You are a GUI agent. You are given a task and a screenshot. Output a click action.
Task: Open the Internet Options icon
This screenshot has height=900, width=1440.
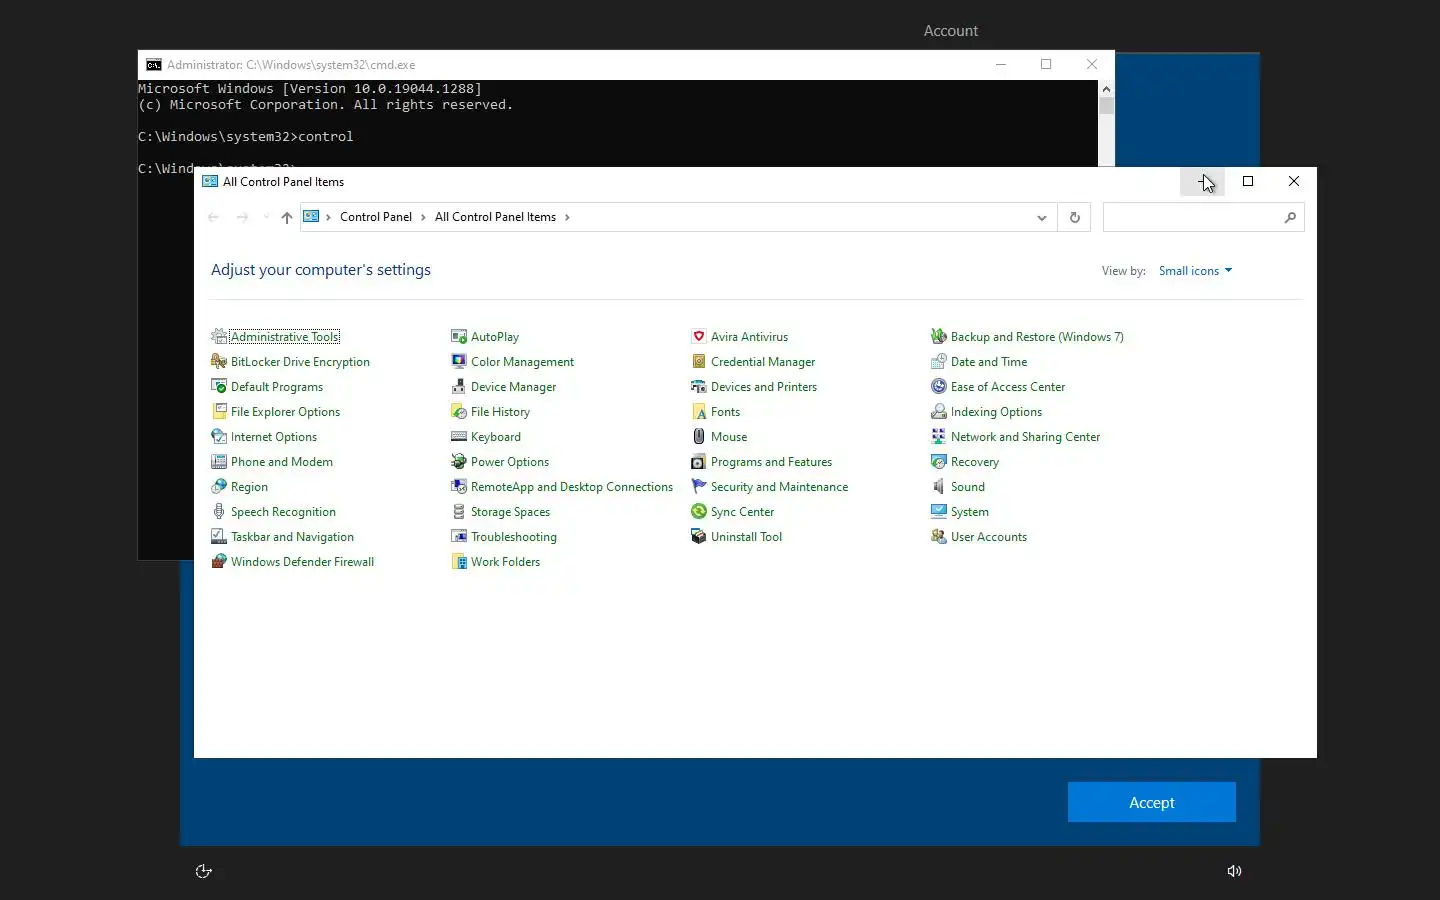click(x=219, y=436)
